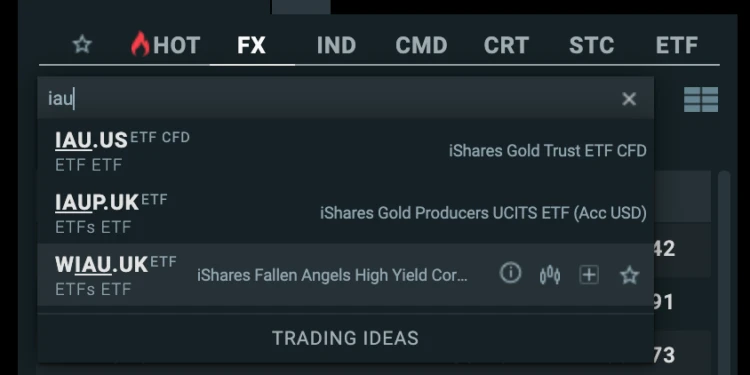Switch to the IND tab
The height and width of the screenshot is (375, 750).
pos(336,45)
